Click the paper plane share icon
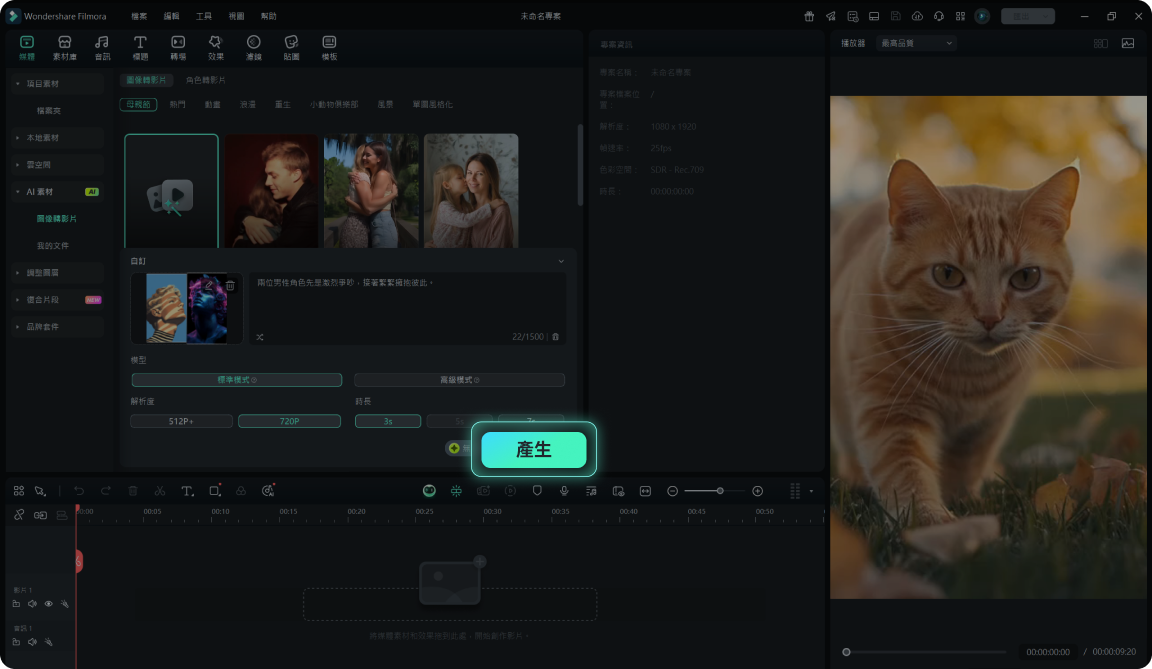The height and width of the screenshot is (669, 1152). (831, 16)
